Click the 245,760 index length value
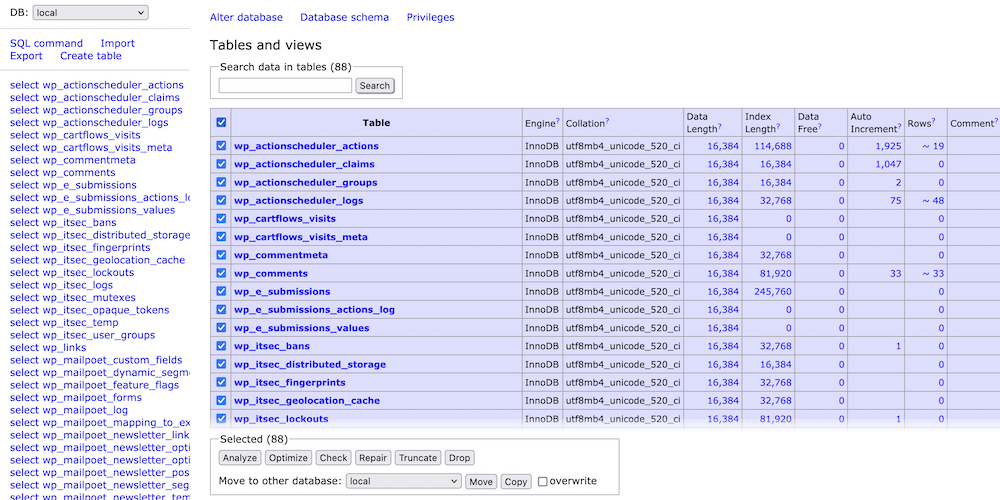The image size is (1000, 500). coord(773,291)
